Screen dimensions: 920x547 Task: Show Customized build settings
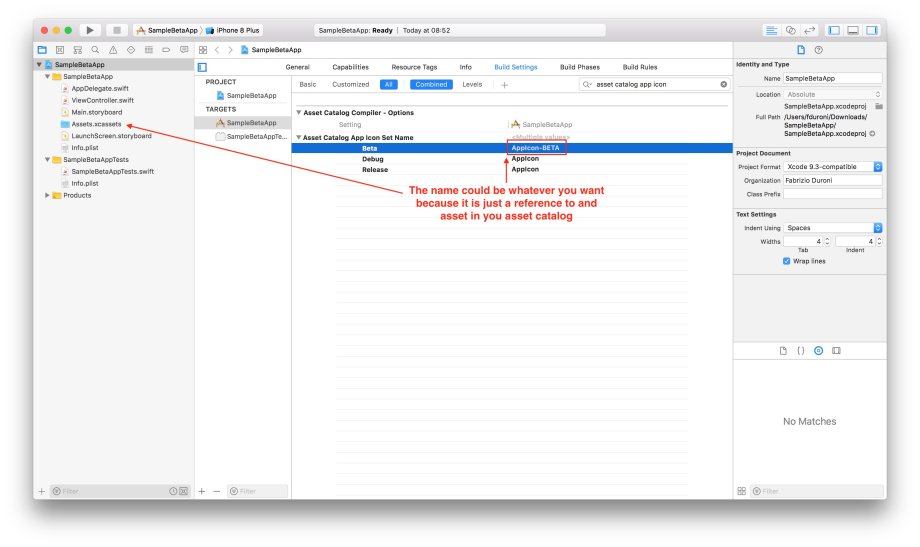(350, 85)
